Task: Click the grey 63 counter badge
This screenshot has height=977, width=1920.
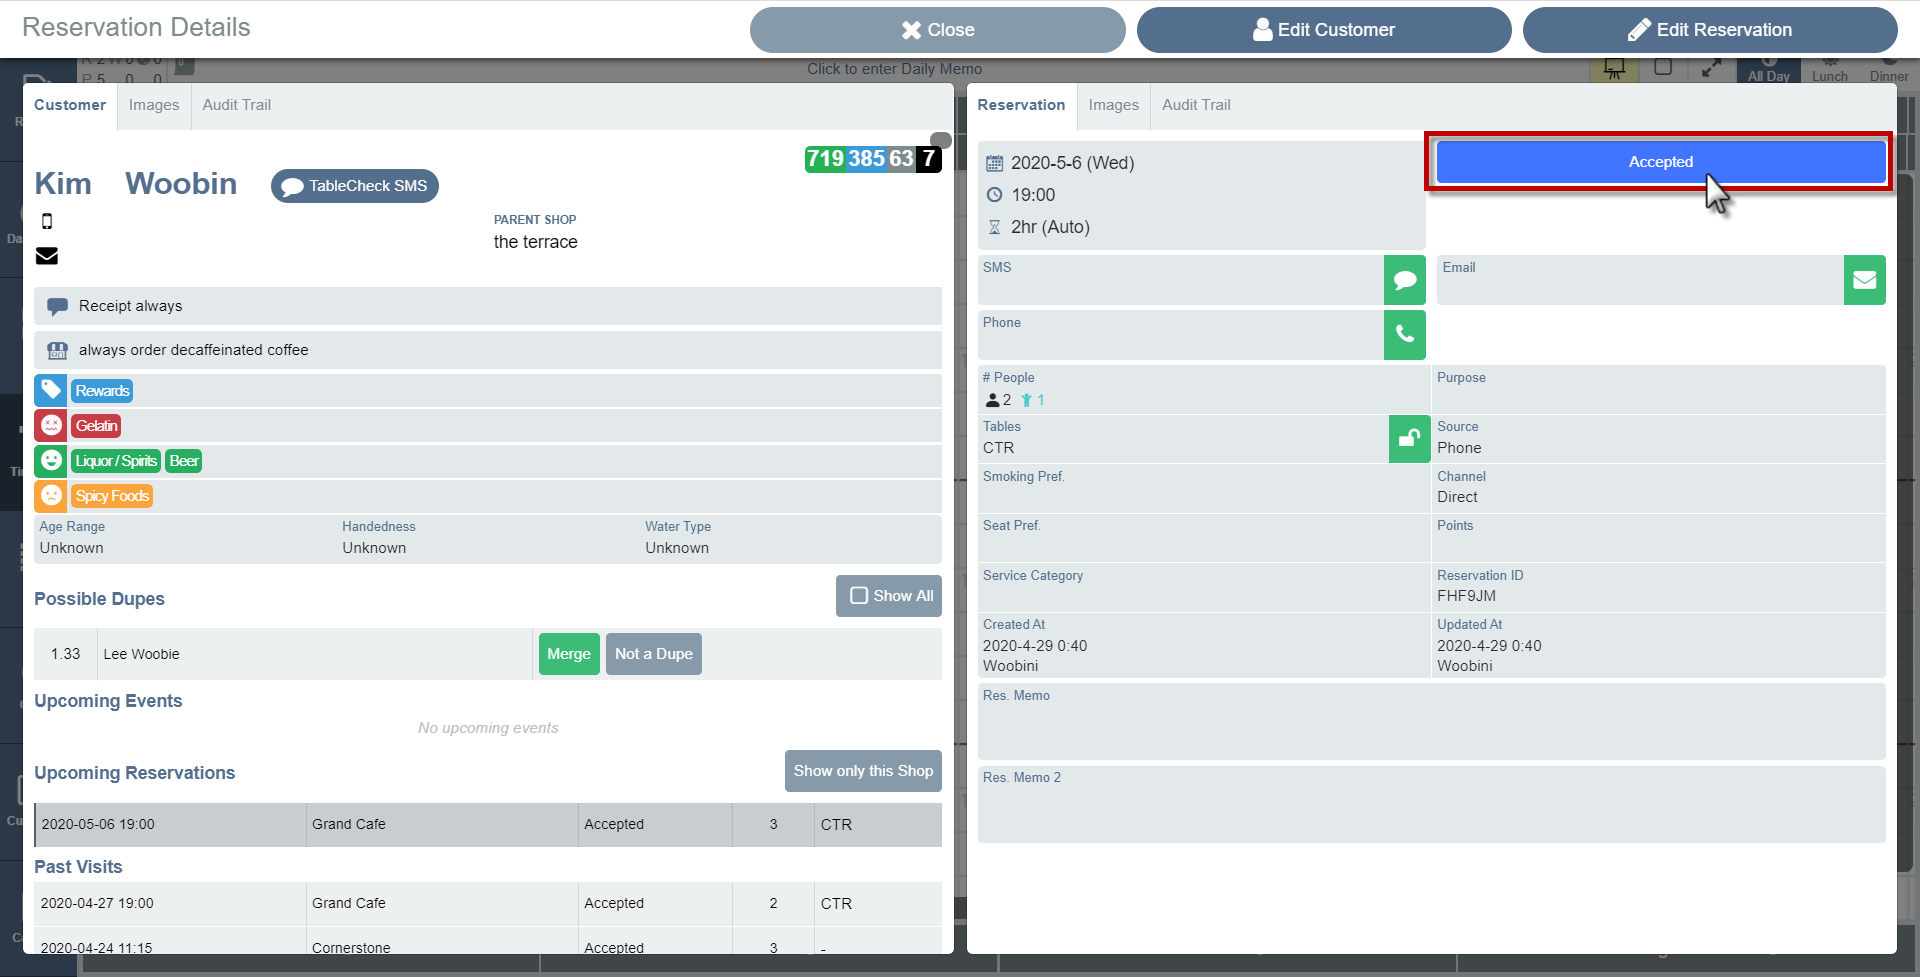Action: click(901, 159)
